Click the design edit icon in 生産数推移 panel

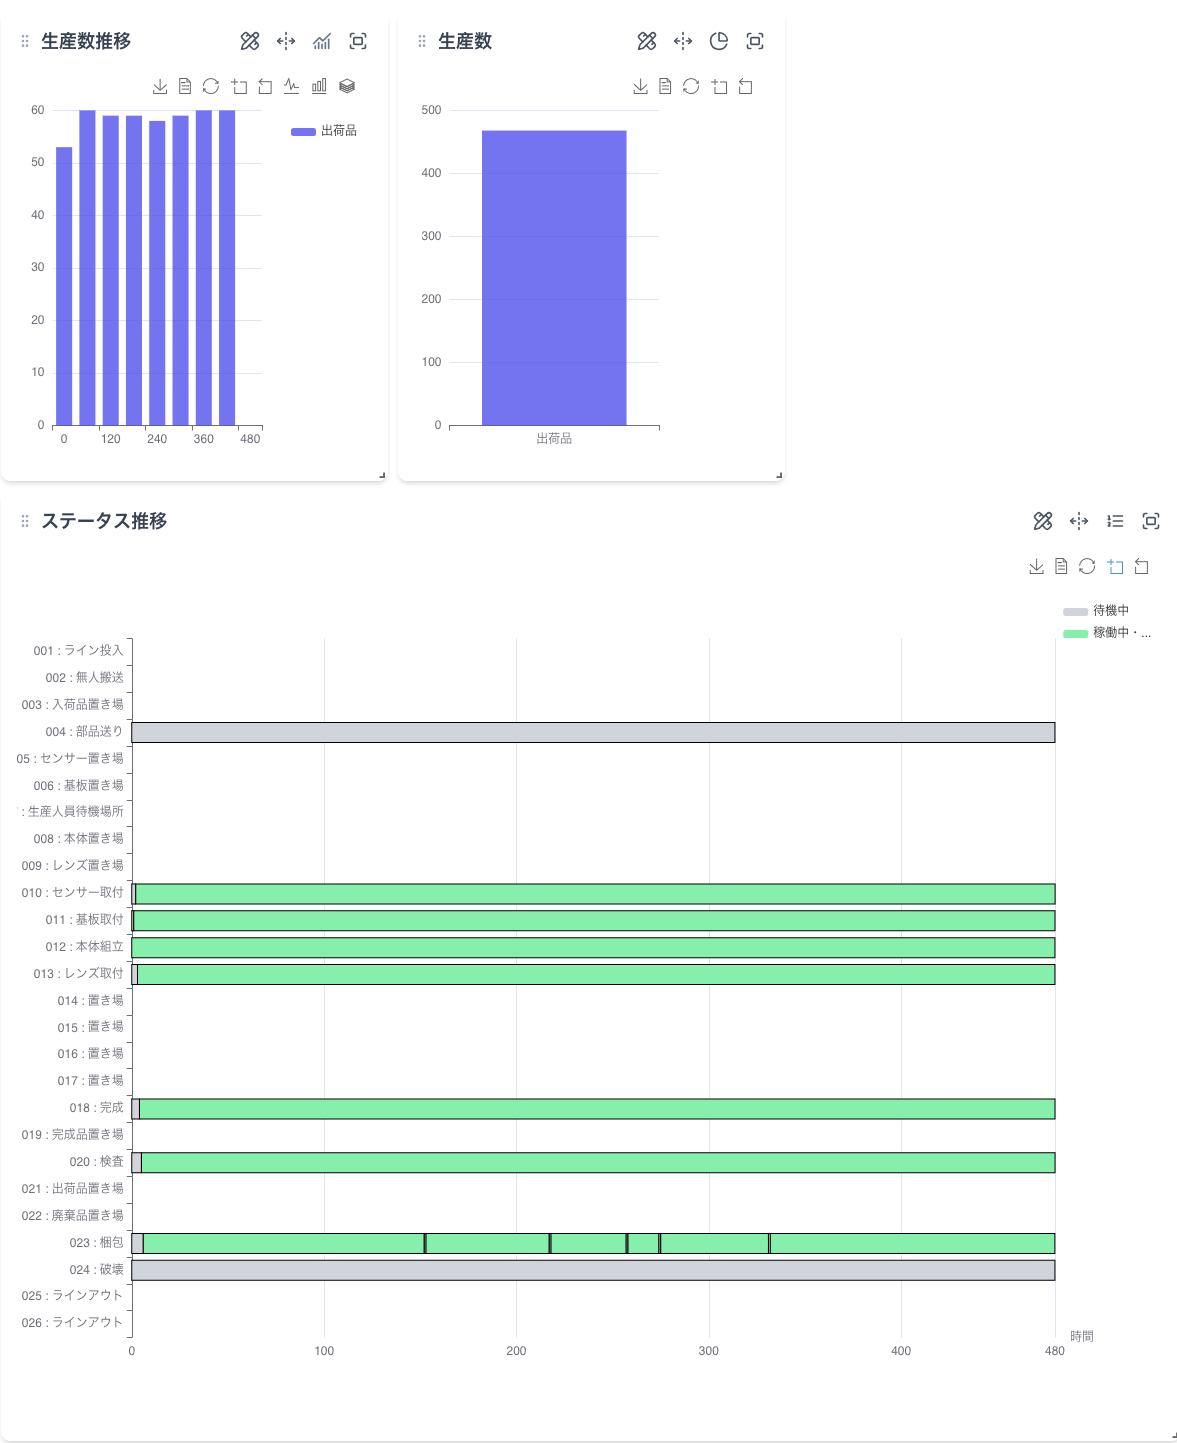coord(250,41)
